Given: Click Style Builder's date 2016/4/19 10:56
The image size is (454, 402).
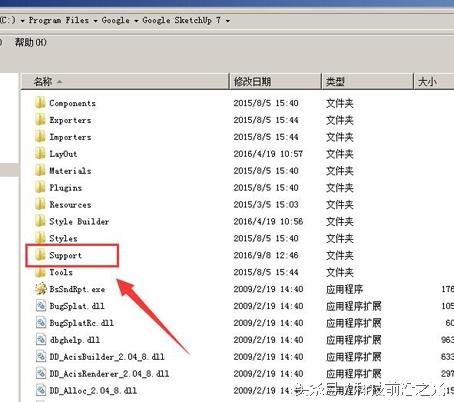Looking at the screenshot, I should click(x=268, y=221).
